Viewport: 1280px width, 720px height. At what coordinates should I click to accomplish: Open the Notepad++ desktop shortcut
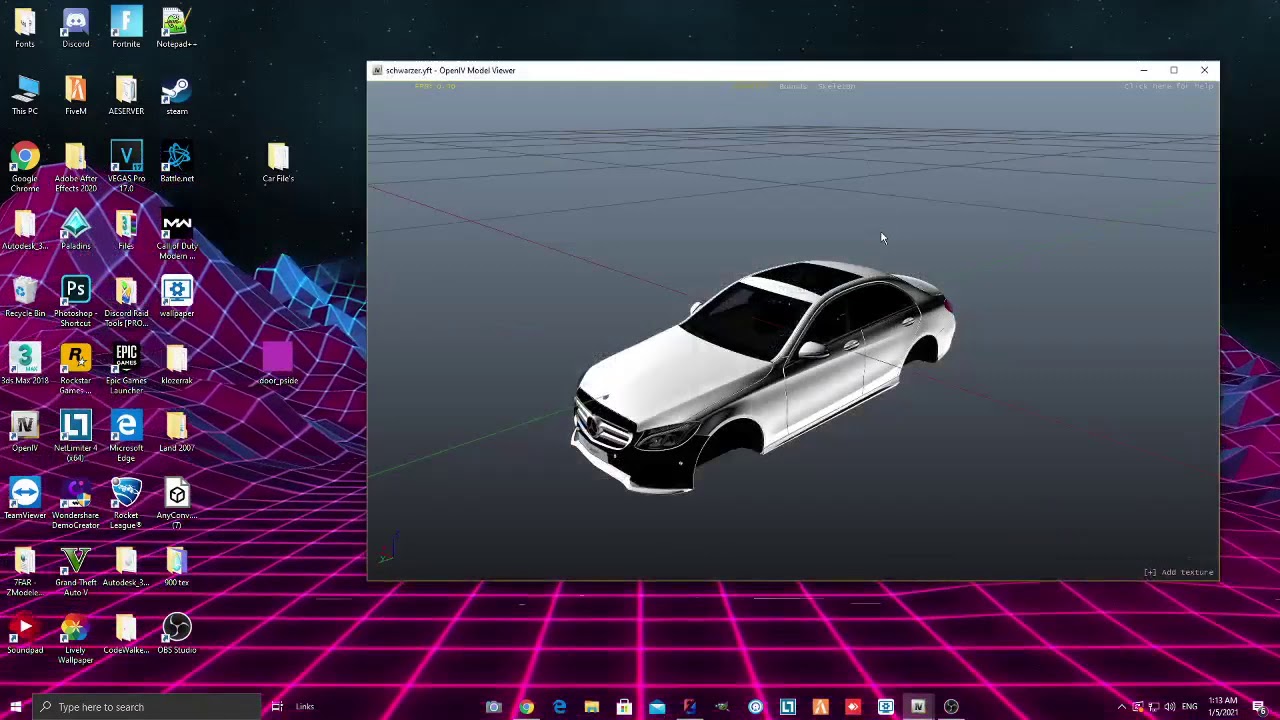coord(176,28)
